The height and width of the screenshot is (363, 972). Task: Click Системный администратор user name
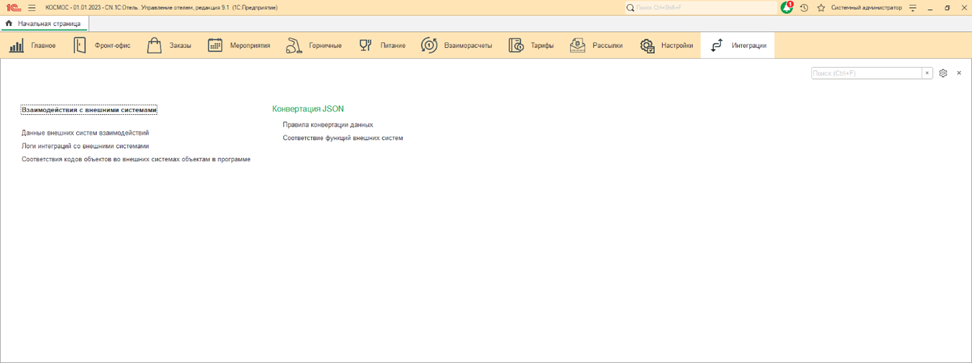pyautogui.click(x=867, y=8)
